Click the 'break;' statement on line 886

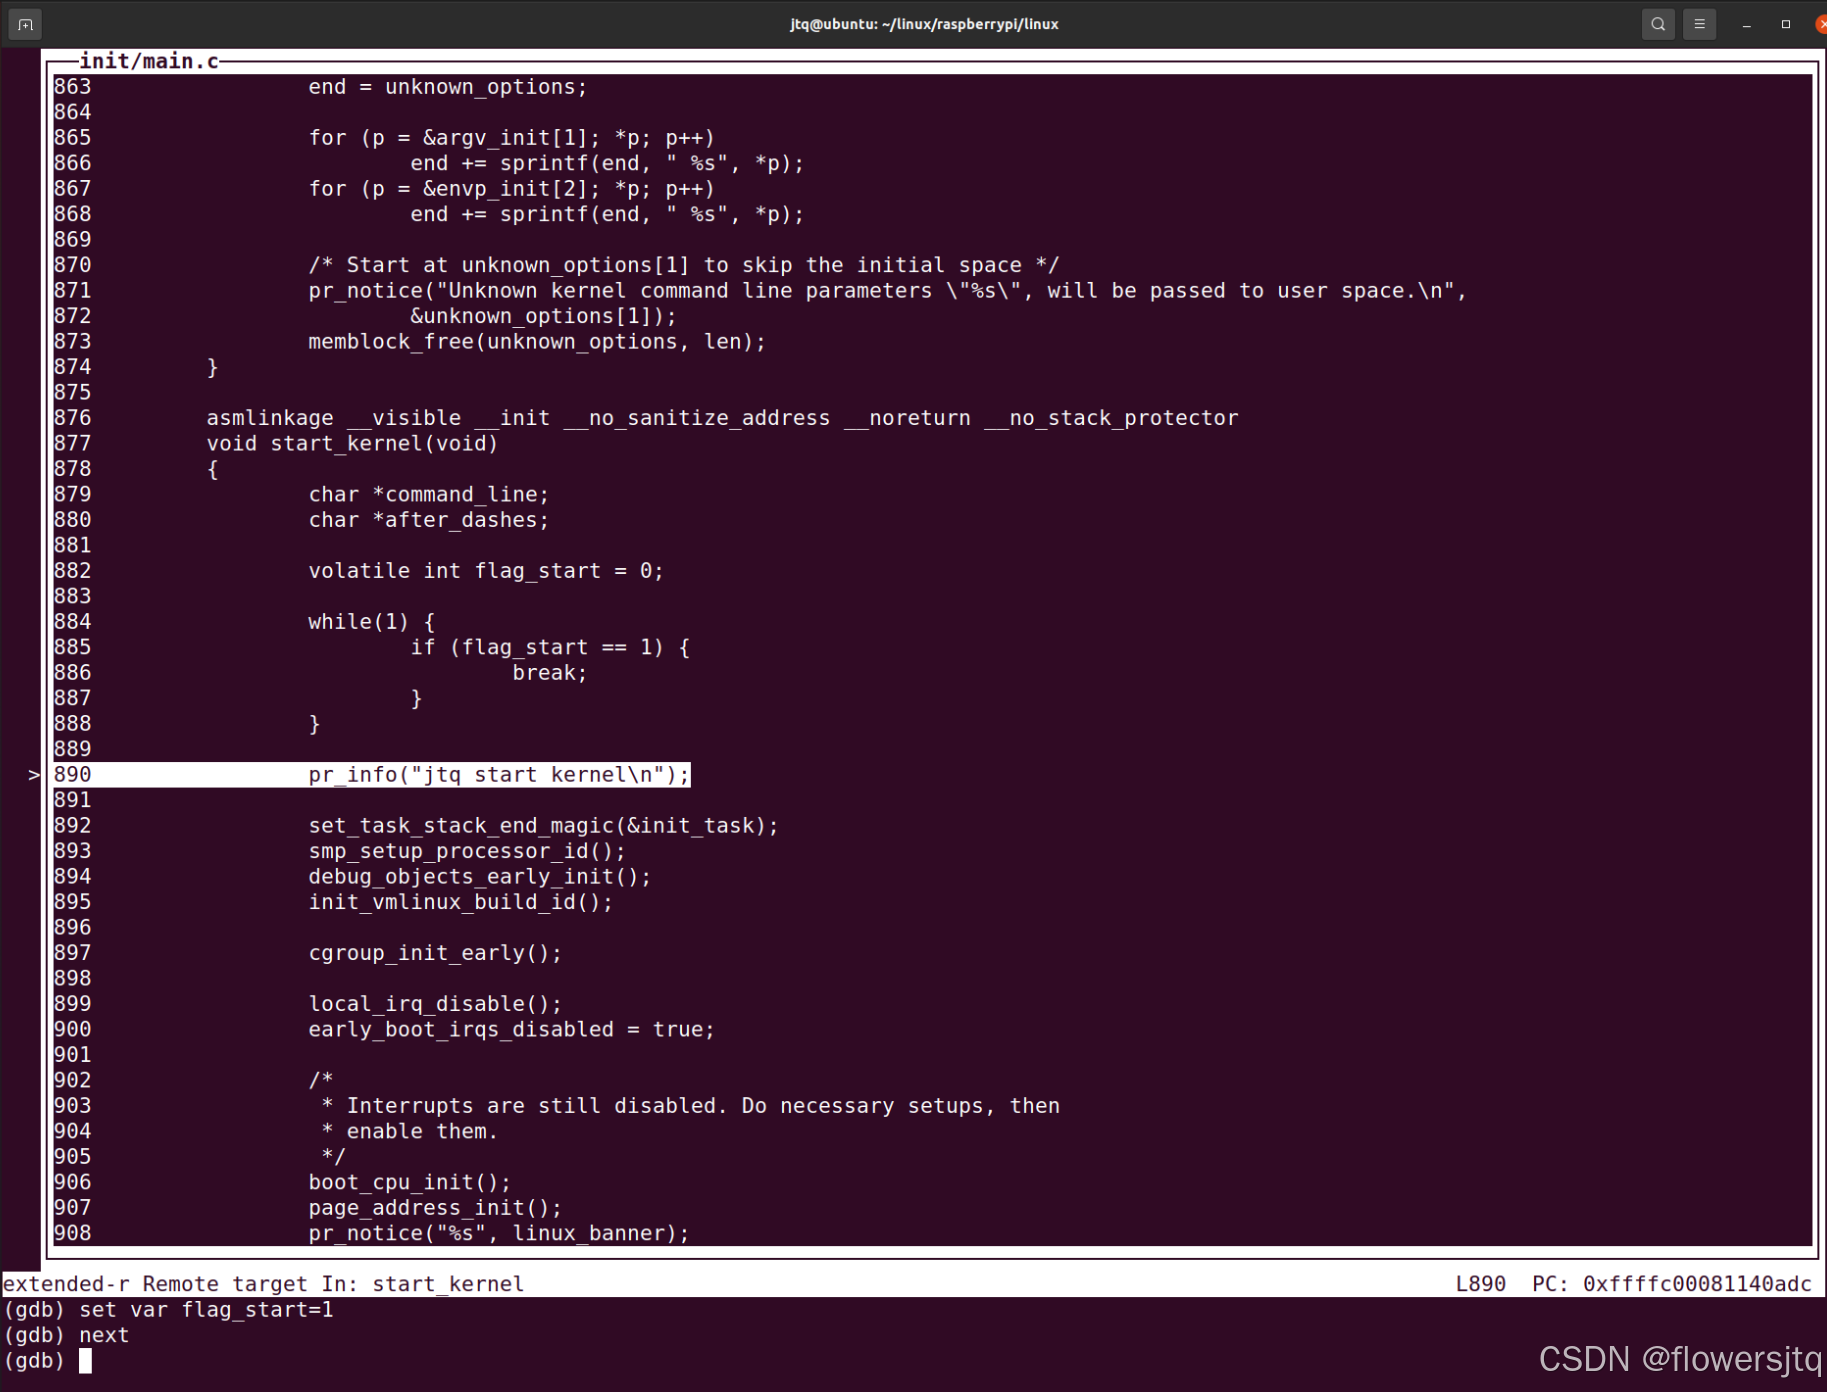click(550, 673)
